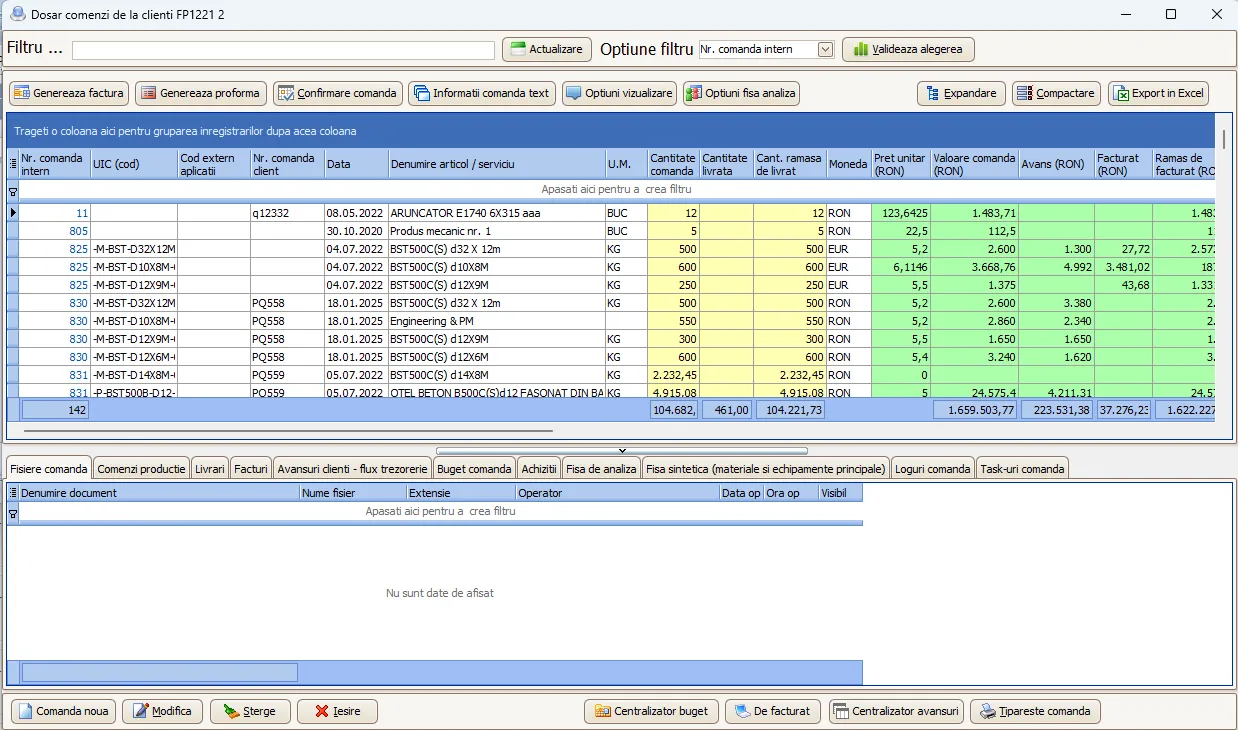Screen dimensions: 1238x730
Task: Click the Genereaza proforma button
Action: [201, 93]
